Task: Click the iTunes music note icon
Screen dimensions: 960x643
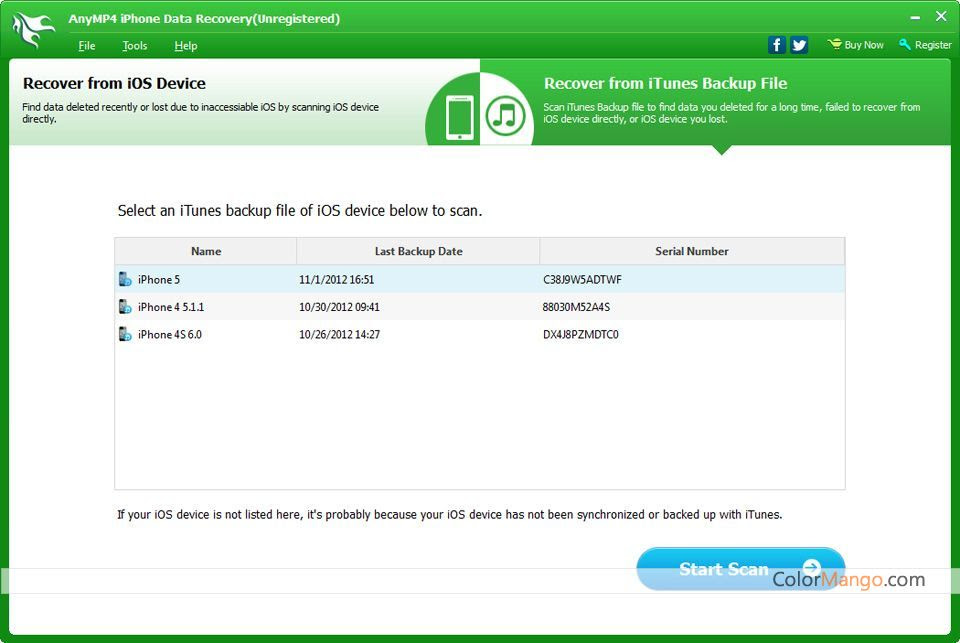Action: (x=505, y=116)
